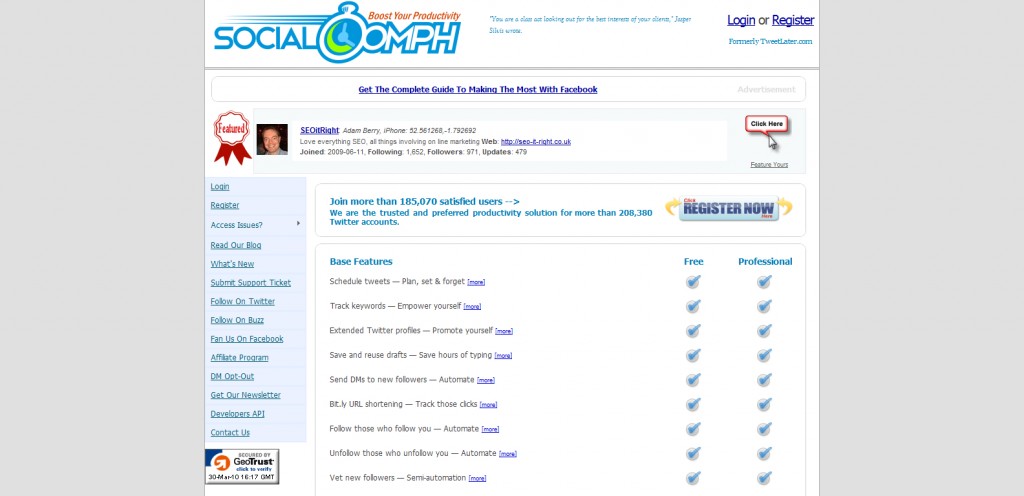Screen dimensions: 1024x496
Task: Open the SEOitRight profile name link
Action: 319,131
